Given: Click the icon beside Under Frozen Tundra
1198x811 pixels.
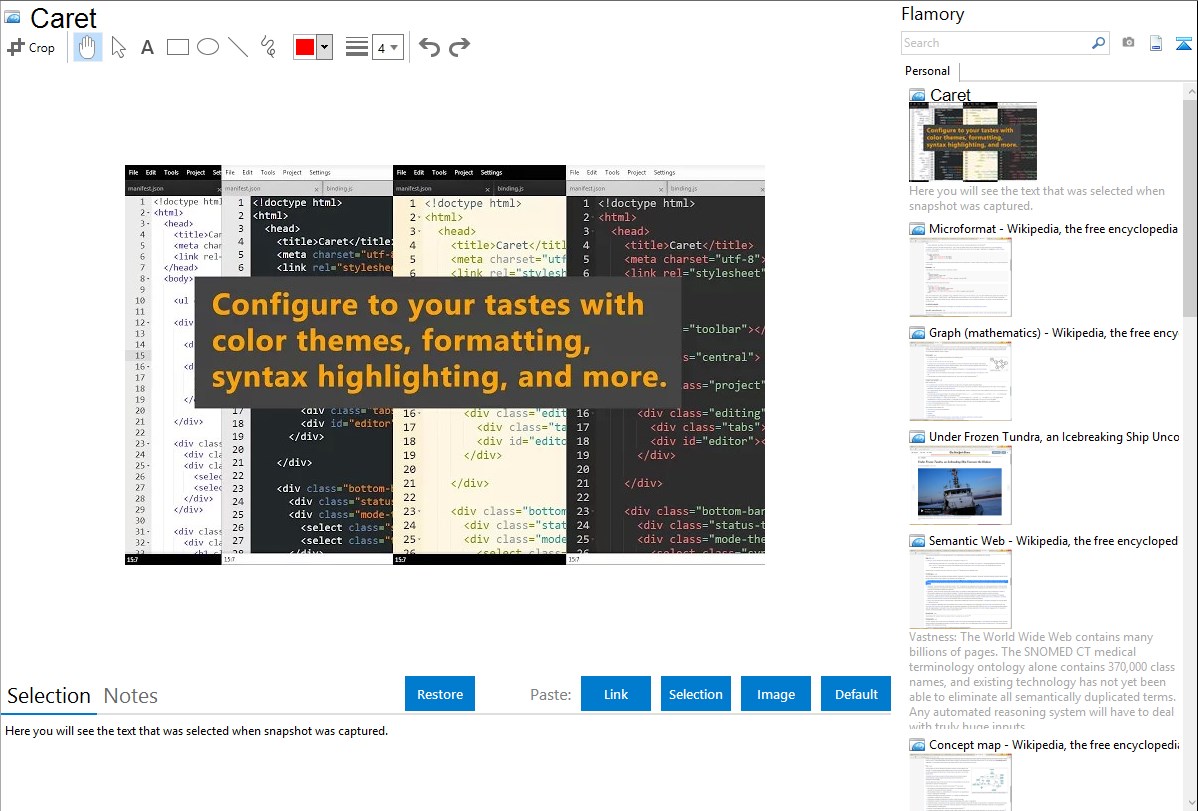Looking at the screenshot, I should click(917, 437).
